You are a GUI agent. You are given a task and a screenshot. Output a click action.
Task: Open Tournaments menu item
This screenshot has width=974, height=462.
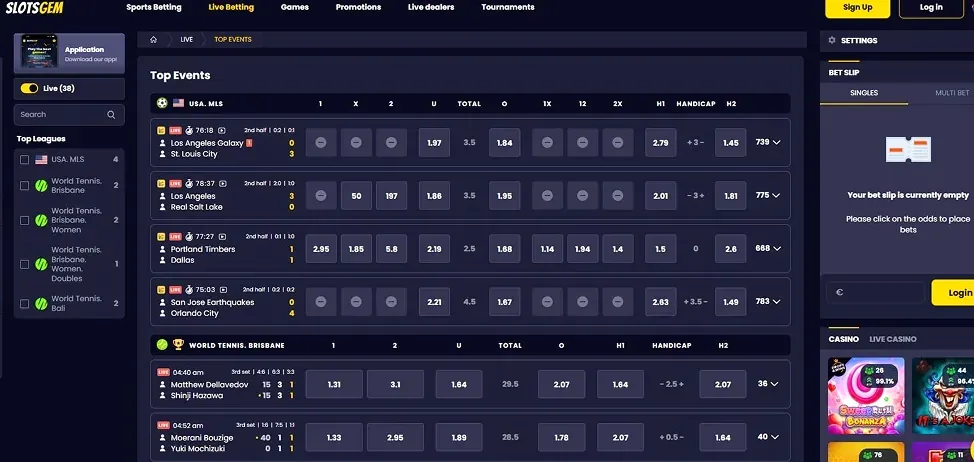tap(507, 7)
